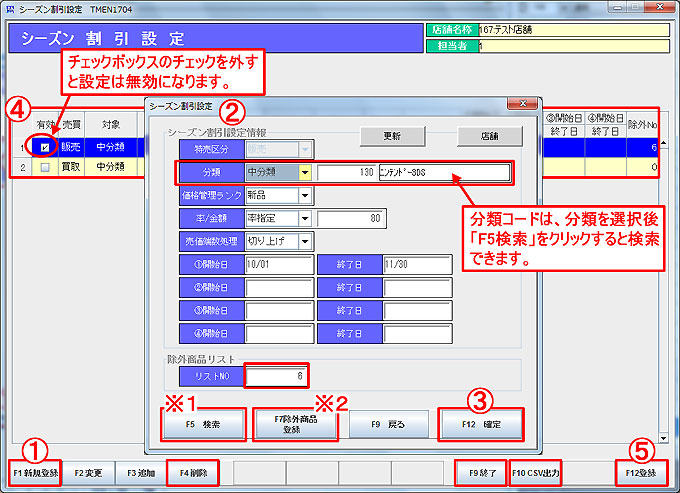Image resolution: width=680 pixels, height=493 pixels.
Task: Click the ①開始日 field containing 10/01
Action: (x=279, y=264)
